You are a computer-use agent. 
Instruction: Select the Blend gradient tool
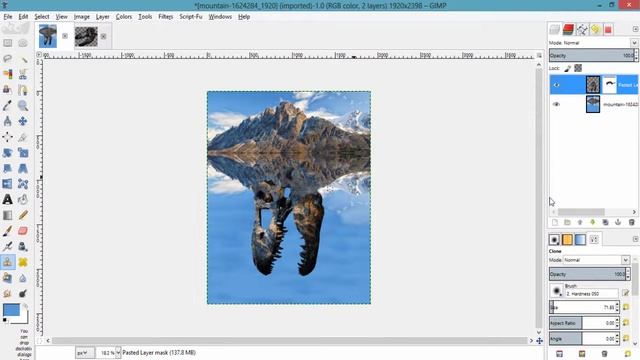(x=7, y=215)
